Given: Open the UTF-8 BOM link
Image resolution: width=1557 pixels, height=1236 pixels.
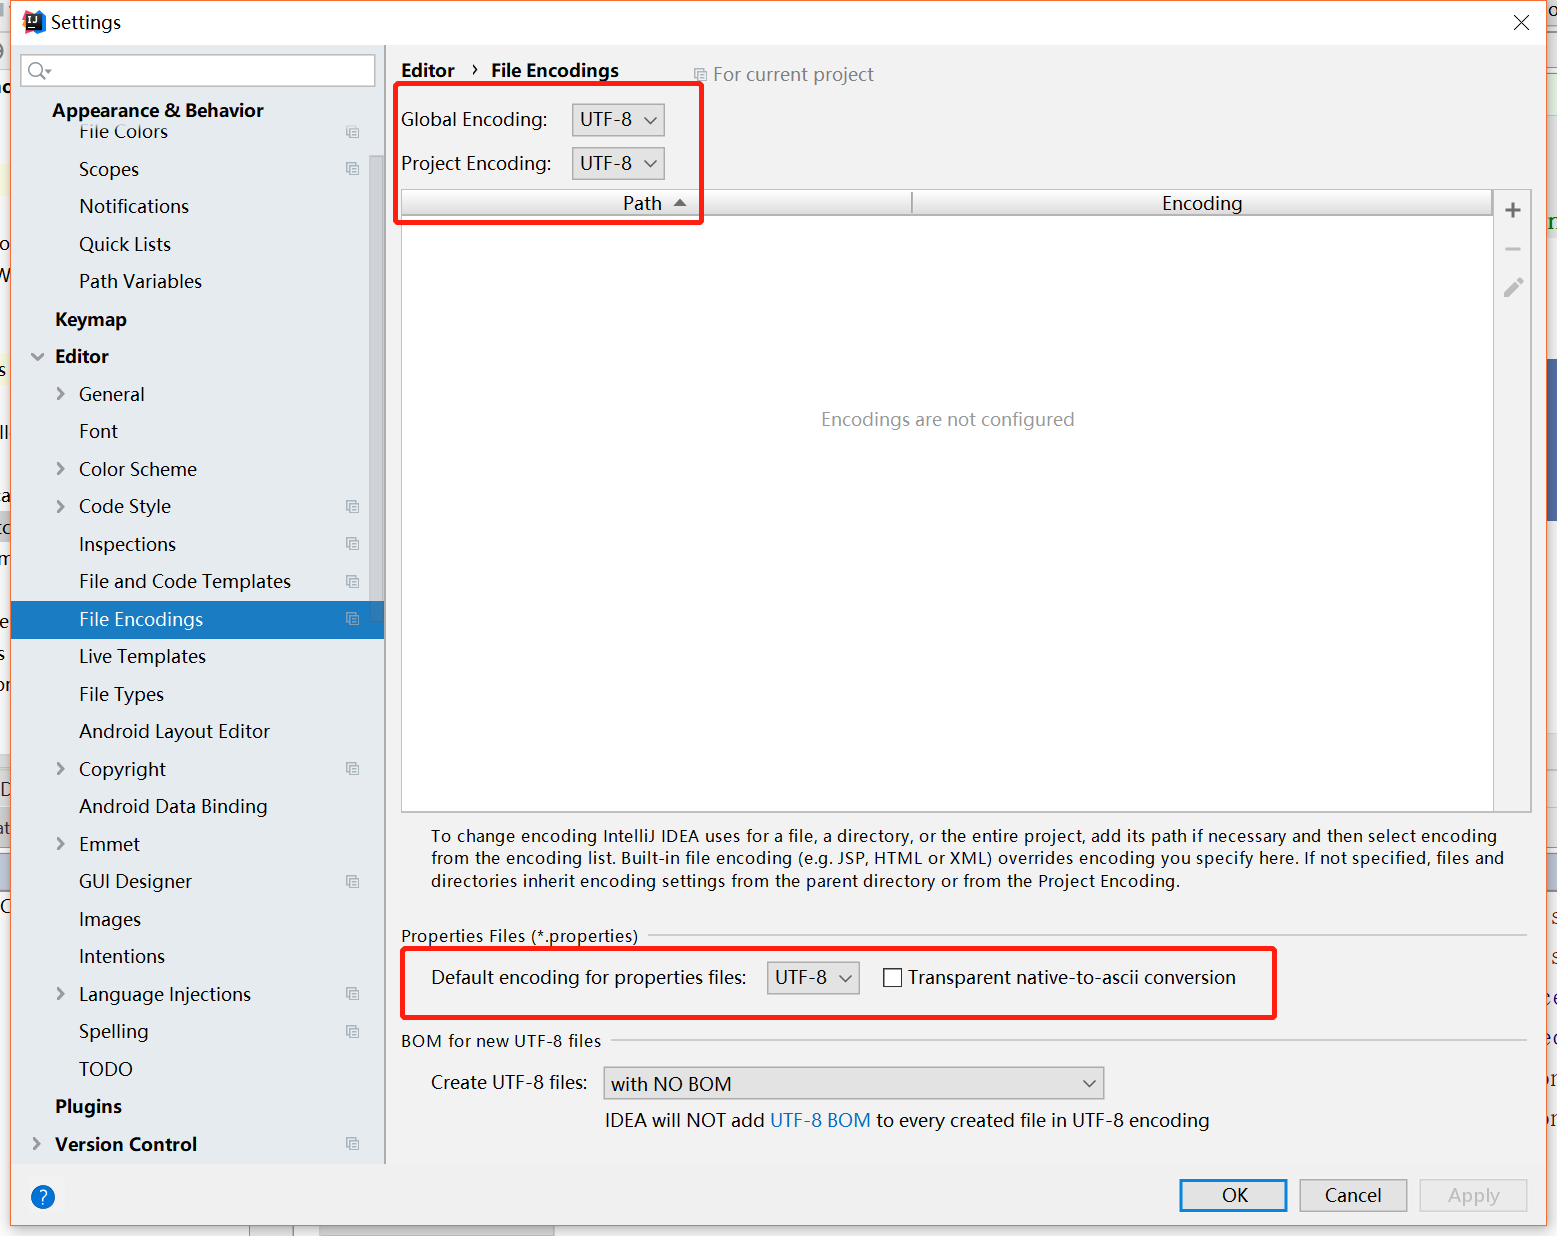Looking at the screenshot, I should 820,1120.
